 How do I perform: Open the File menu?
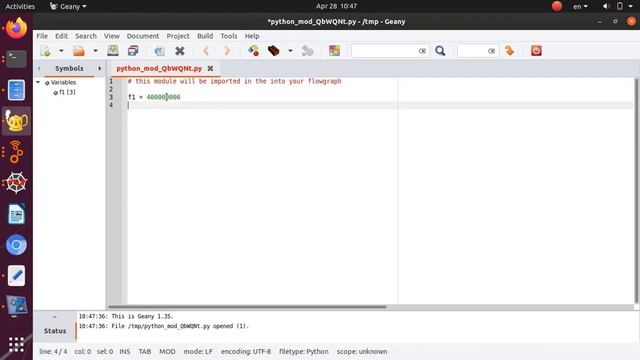pos(42,36)
